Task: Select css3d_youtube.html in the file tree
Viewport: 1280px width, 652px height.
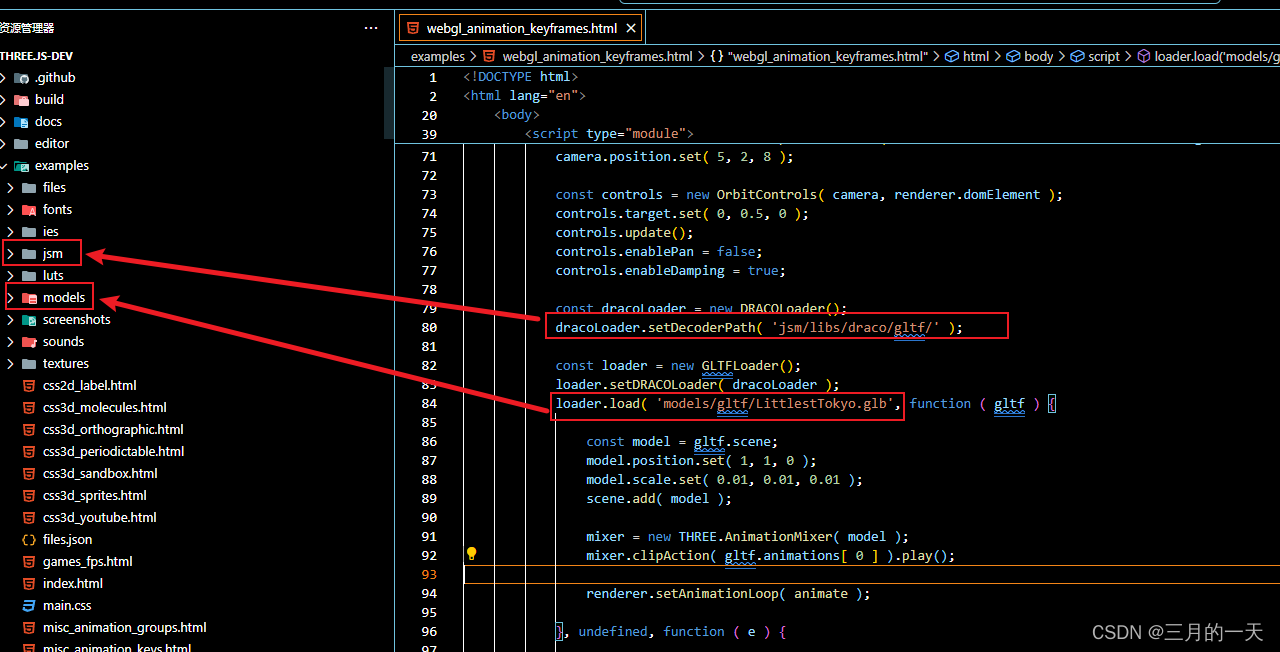Action: point(100,517)
